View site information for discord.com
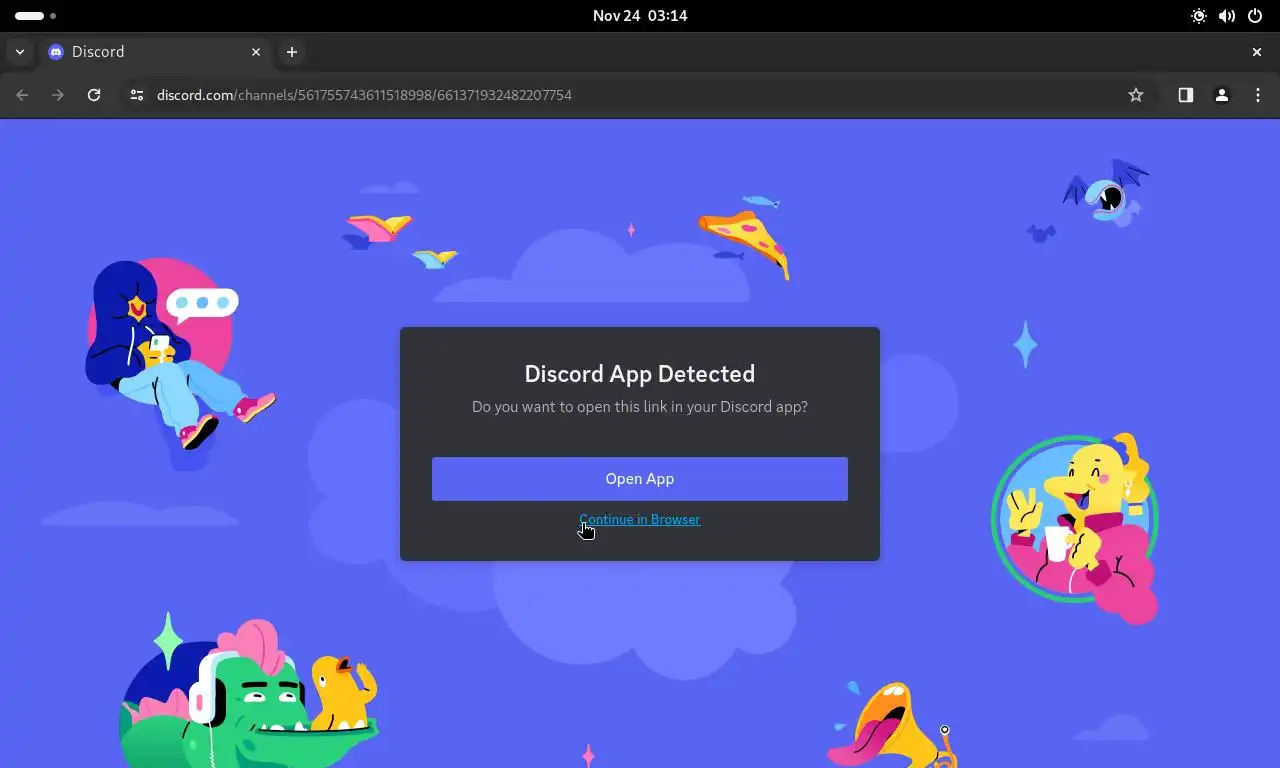Screen dimensions: 1280x768 pyautogui.click(x=137, y=95)
